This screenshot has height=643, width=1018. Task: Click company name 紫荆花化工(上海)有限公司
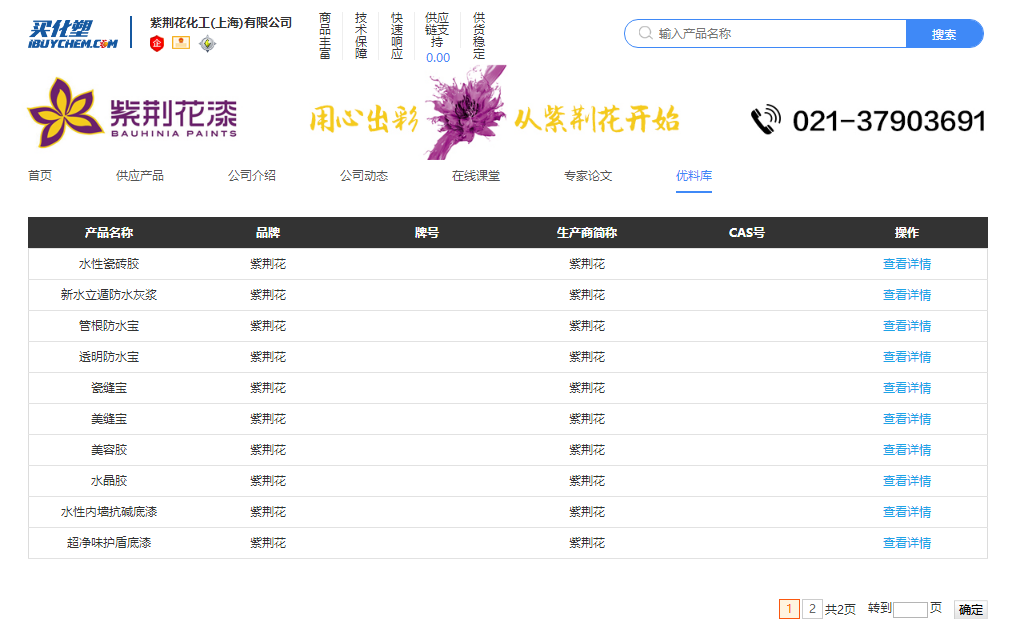click(x=221, y=23)
